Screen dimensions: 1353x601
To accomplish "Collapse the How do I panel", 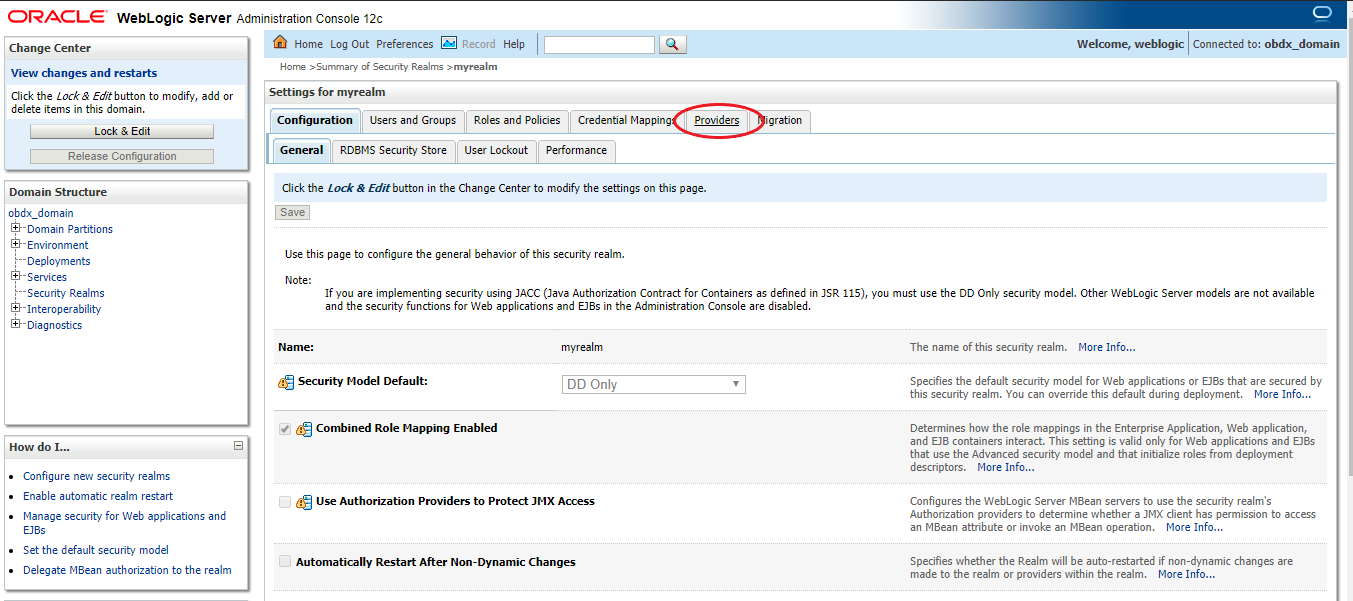I will 238,446.
